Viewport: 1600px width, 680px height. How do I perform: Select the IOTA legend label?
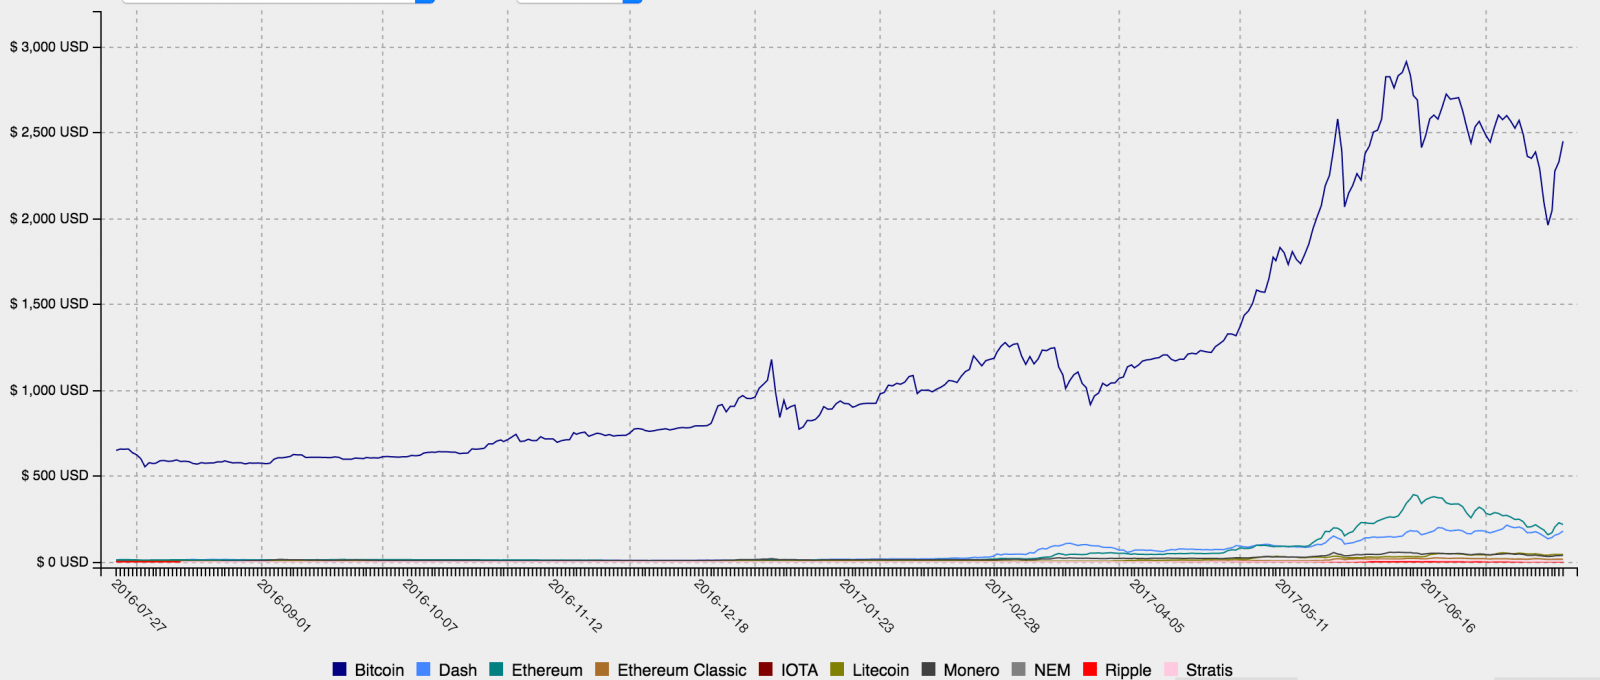[799, 670]
